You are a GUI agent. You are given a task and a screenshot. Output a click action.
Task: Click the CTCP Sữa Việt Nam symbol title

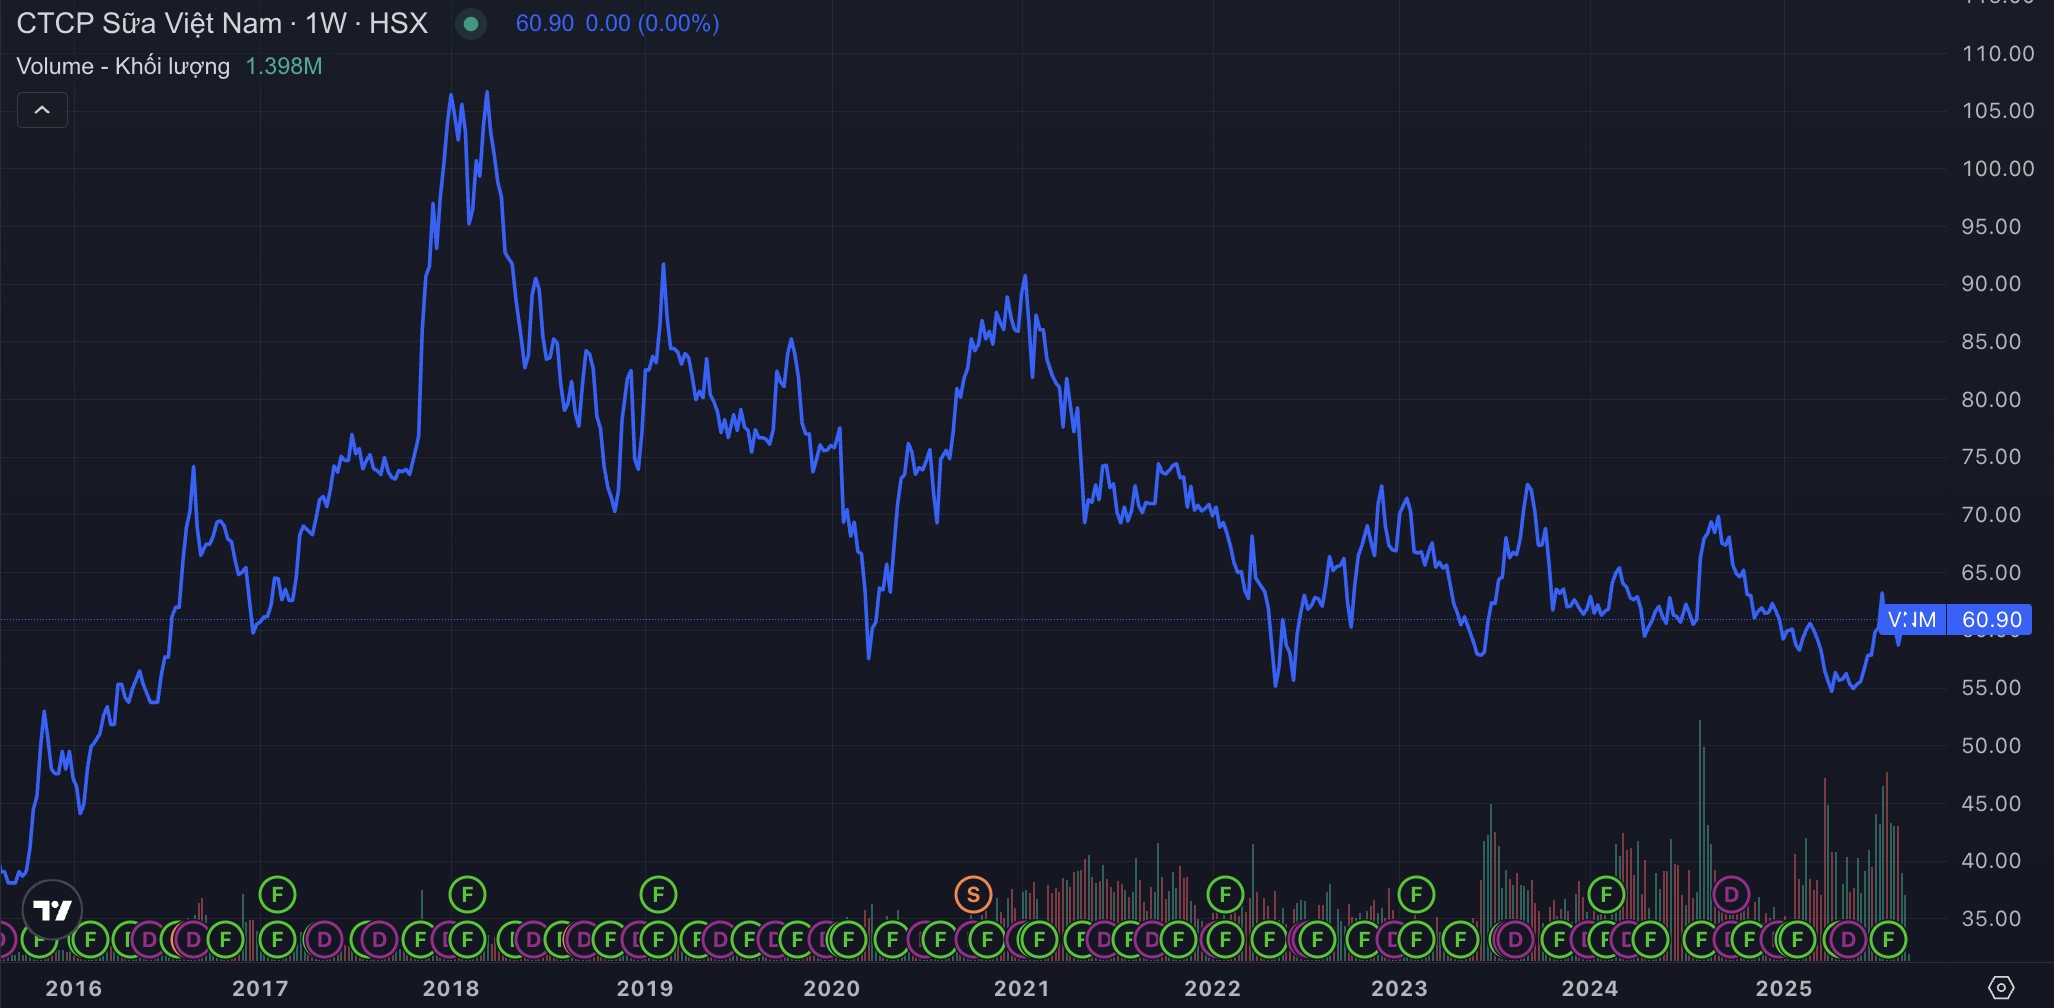(150, 24)
